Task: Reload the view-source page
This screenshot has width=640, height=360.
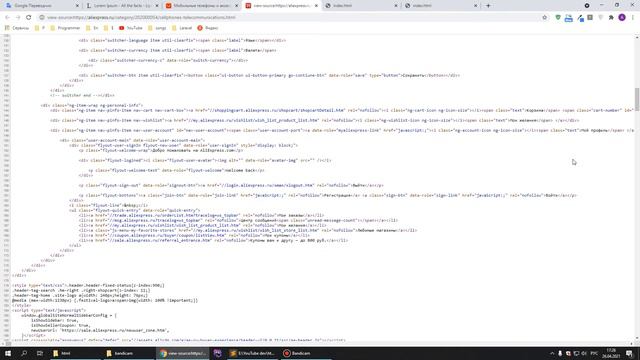Action: coord(29,18)
